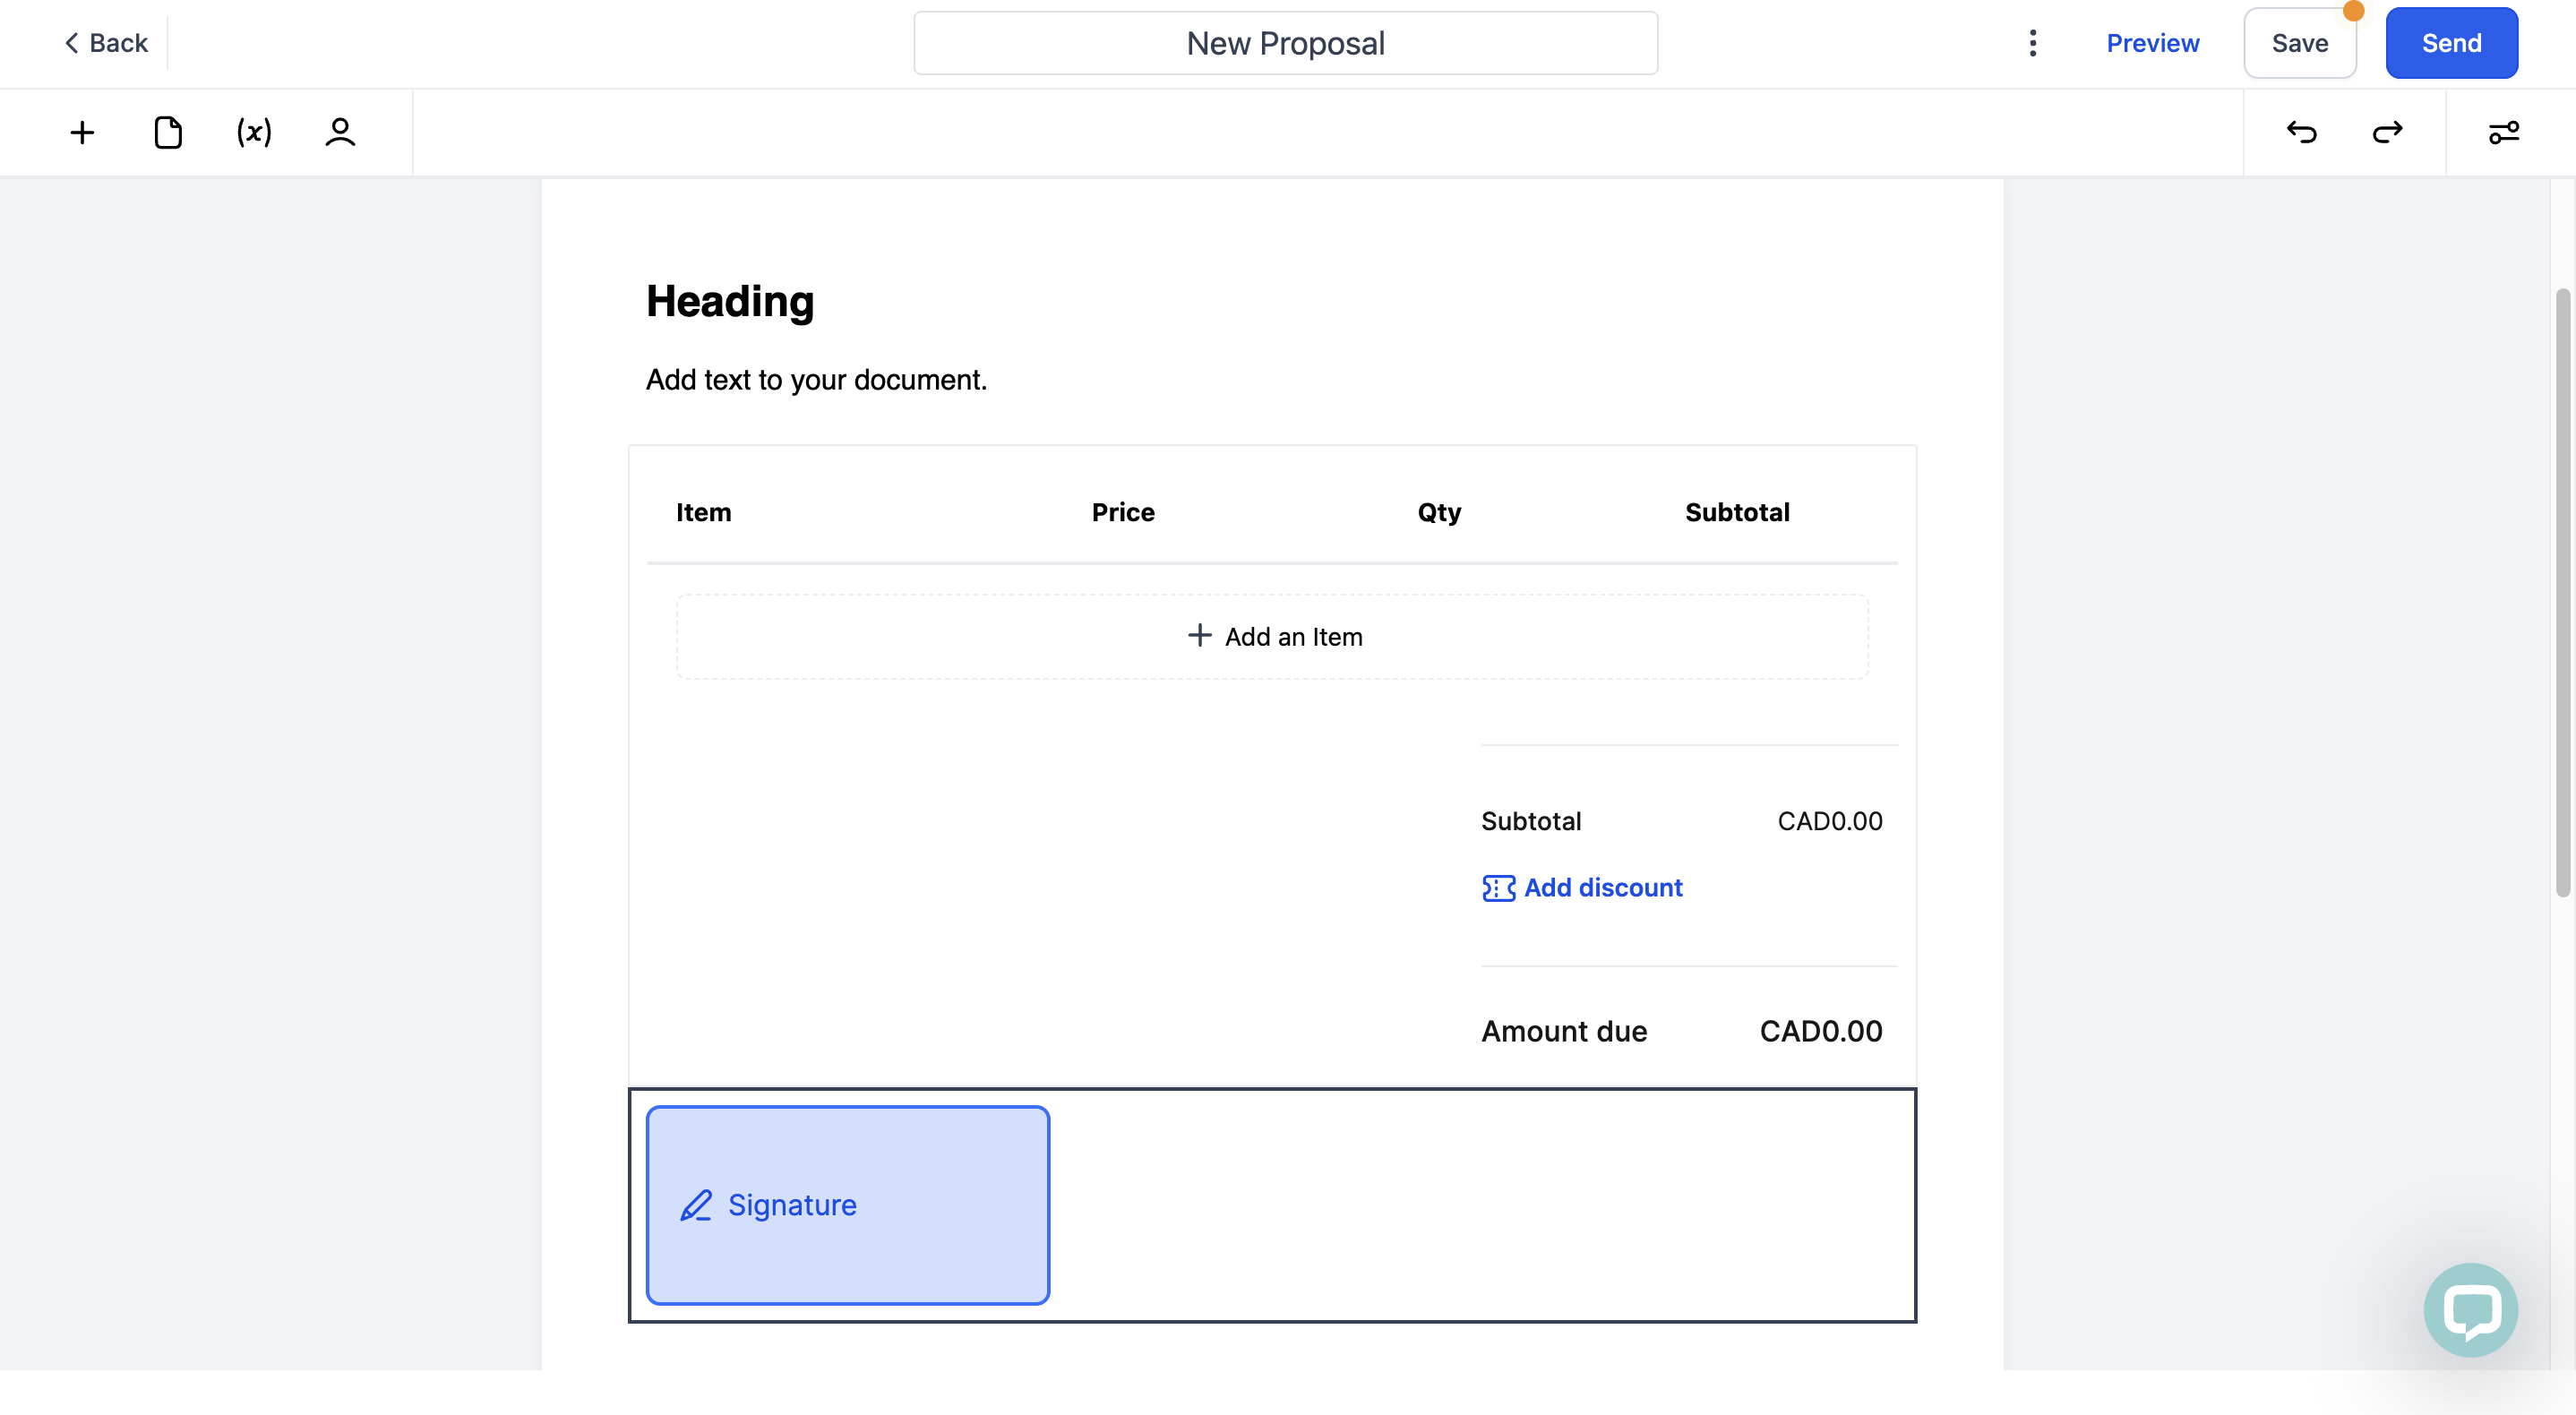Click the Add discount link
2576x1415 pixels.
click(x=1583, y=888)
